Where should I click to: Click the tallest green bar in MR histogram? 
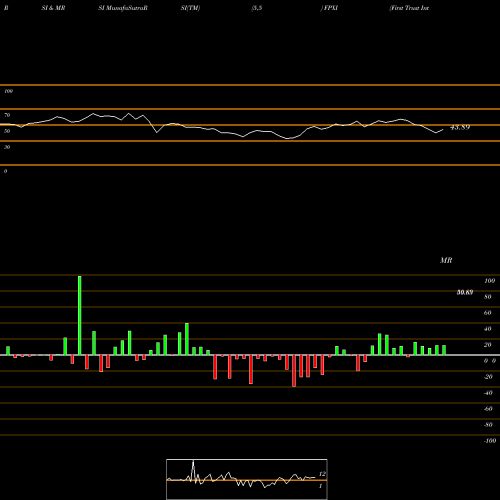[80, 315]
